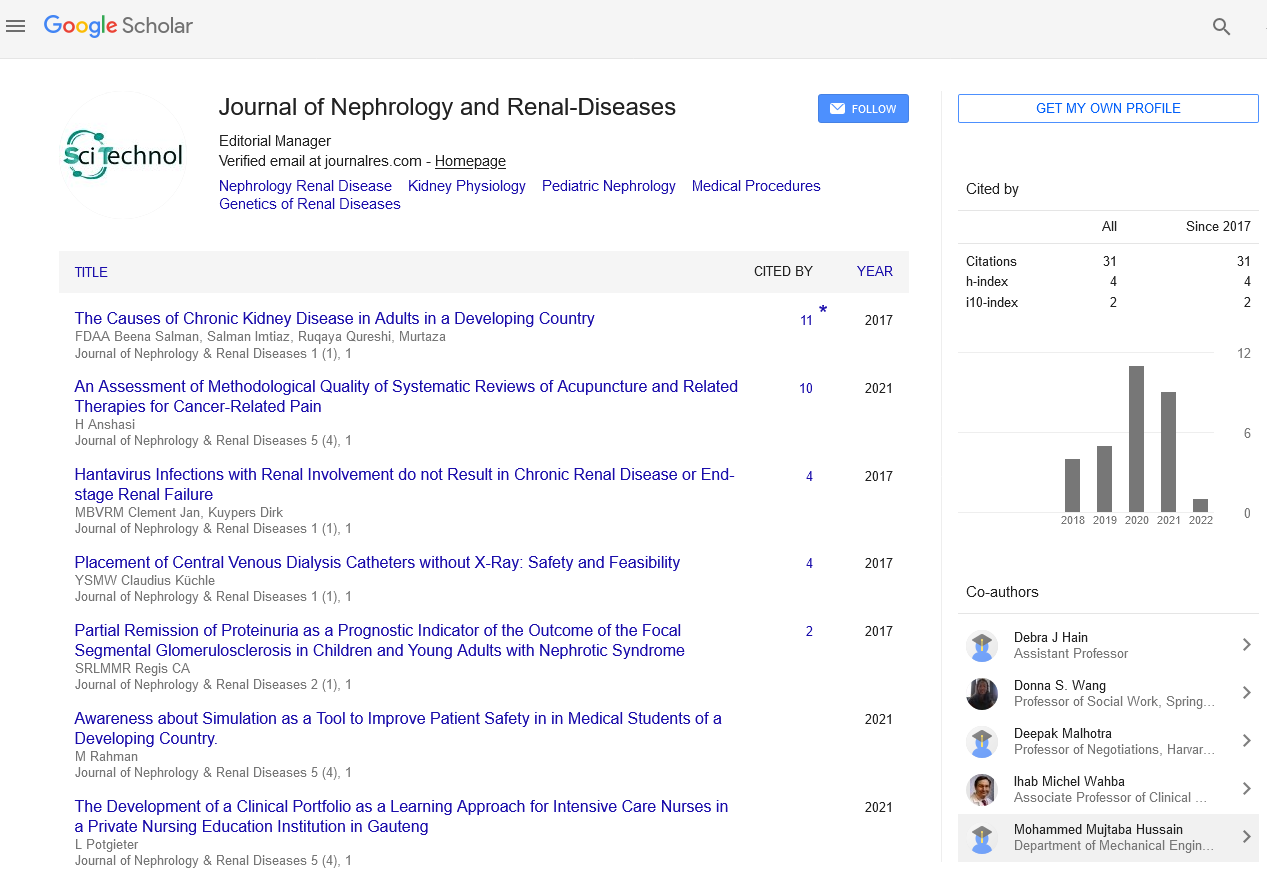Image resolution: width=1267 pixels, height=878 pixels.
Task: Open Central Venous Dialysis Catheters article
Action: tap(377, 562)
